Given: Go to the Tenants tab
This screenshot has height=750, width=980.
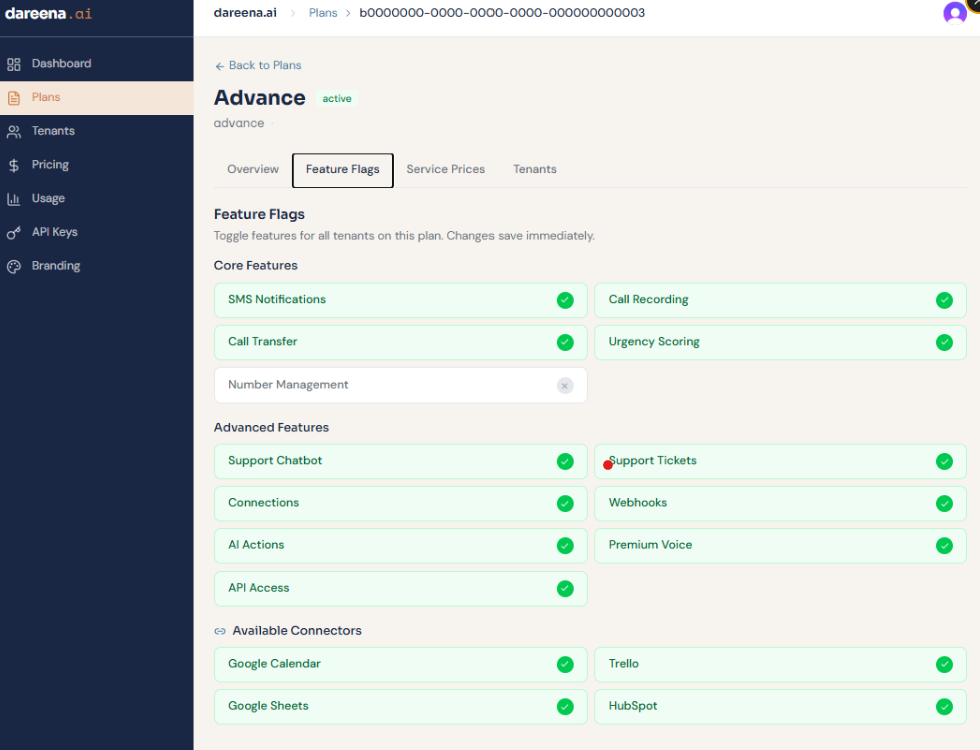Looking at the screenshot, I should click(535, 170).
